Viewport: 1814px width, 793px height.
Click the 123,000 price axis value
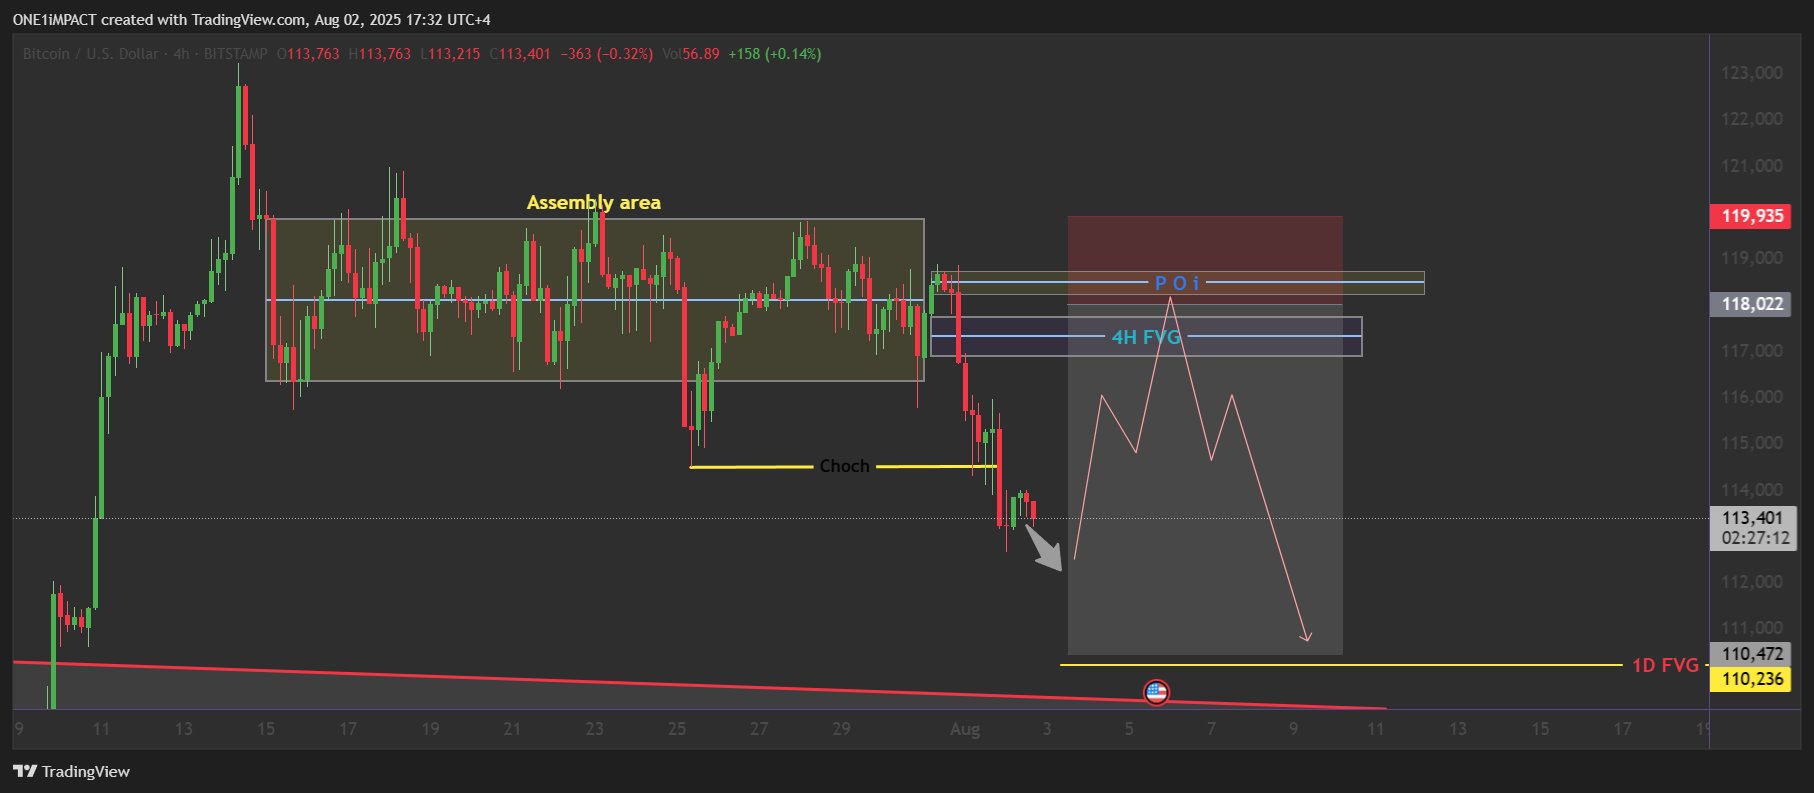tap(1751, 73)
